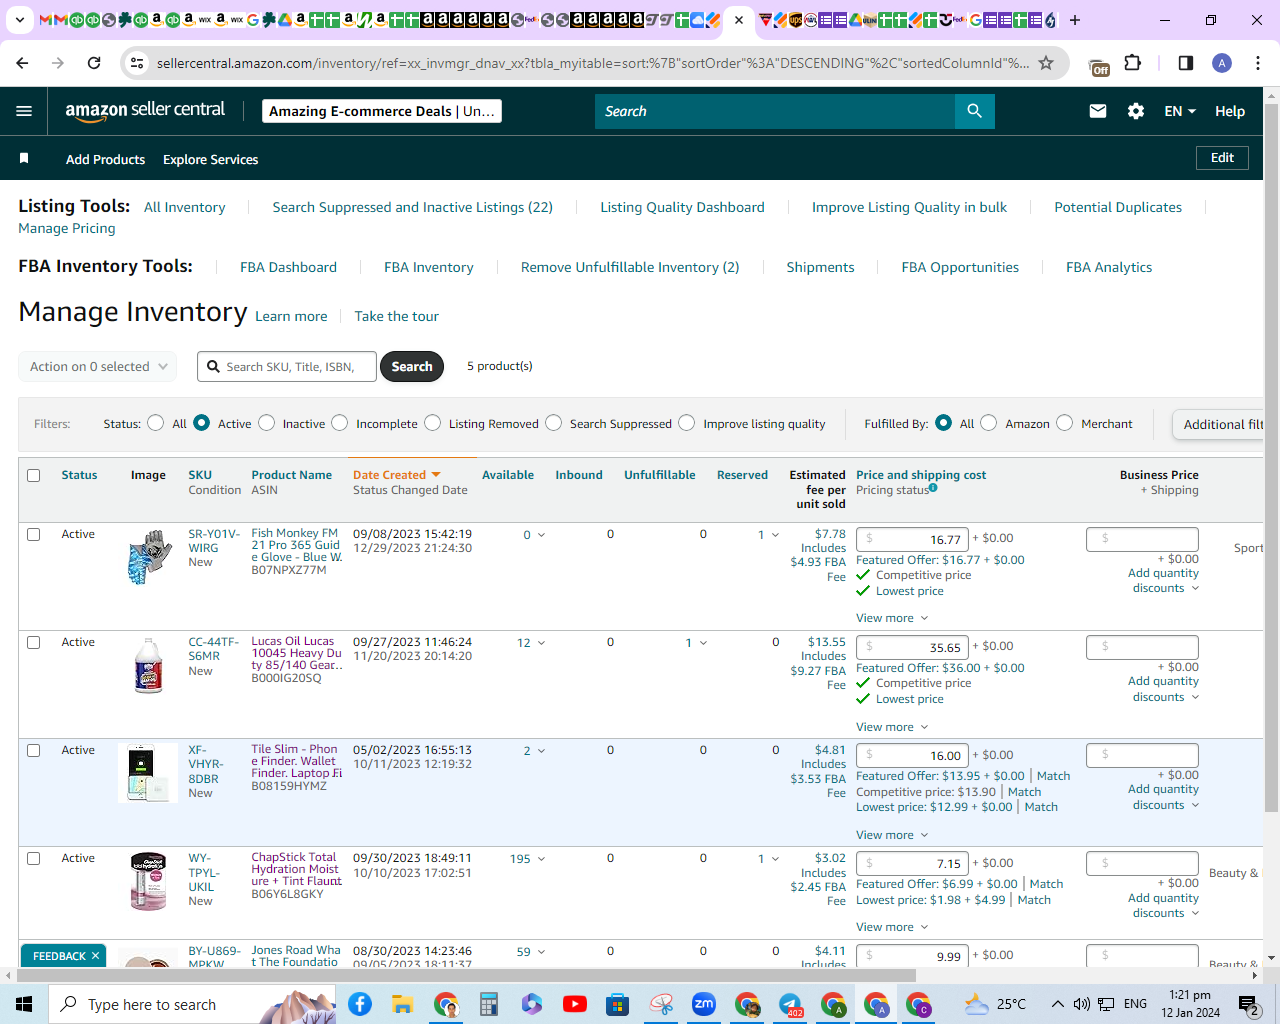Open the Action on 0 selected dropdown
This screenshot has width=1280, height=1024.
(x=98, y=367)
